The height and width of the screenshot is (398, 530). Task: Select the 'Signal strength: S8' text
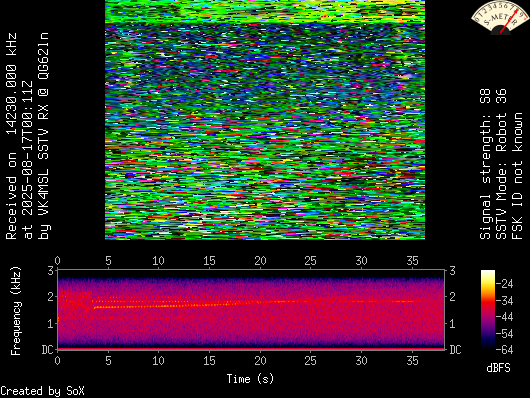point(484,164)
